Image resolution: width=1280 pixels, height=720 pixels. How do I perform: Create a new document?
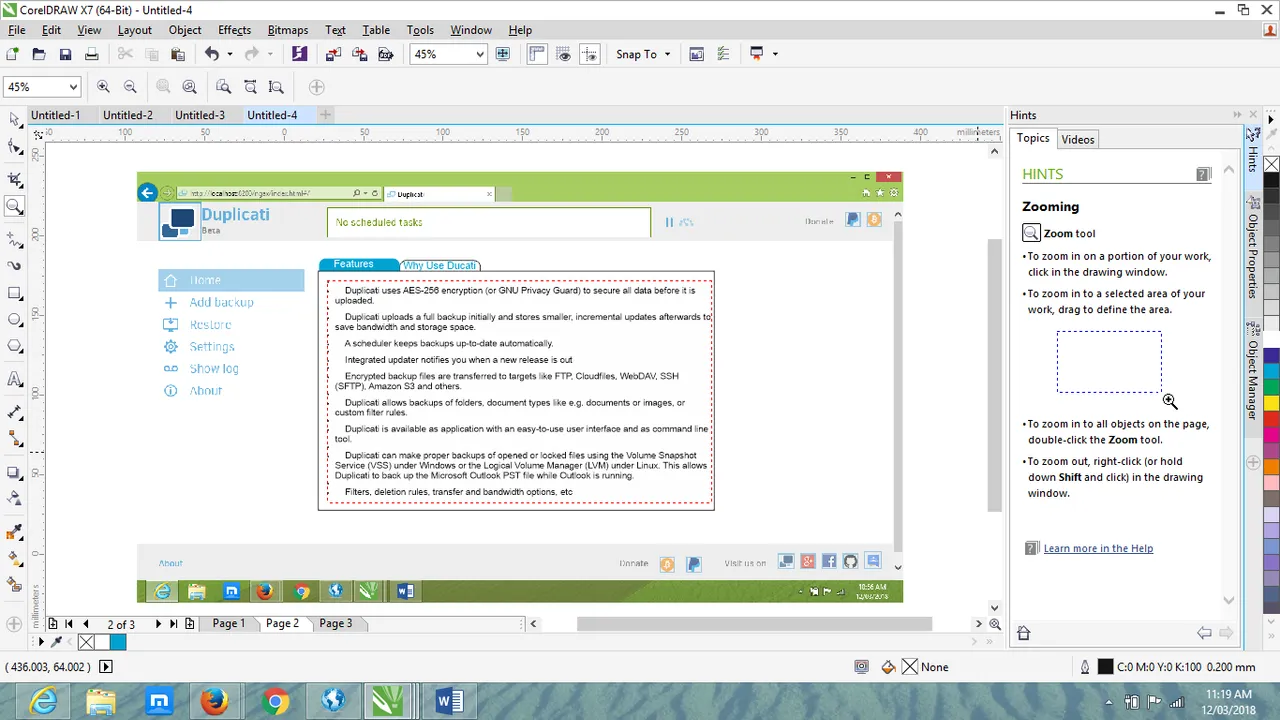pos(12,54)
